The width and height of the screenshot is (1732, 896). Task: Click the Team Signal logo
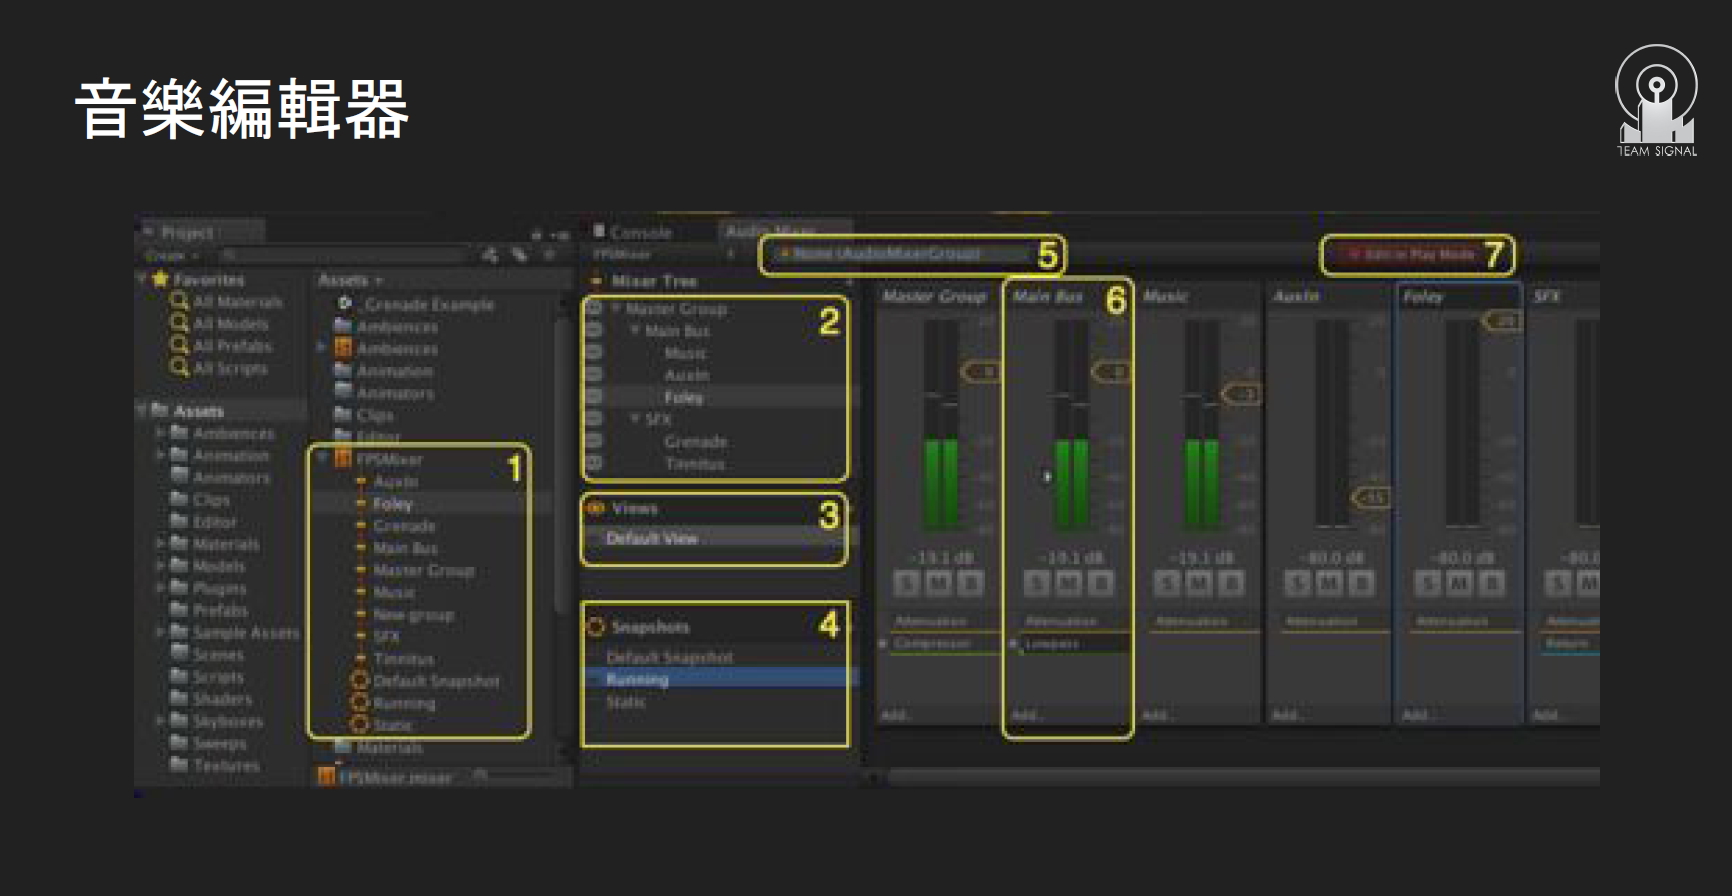point(1656,101)
